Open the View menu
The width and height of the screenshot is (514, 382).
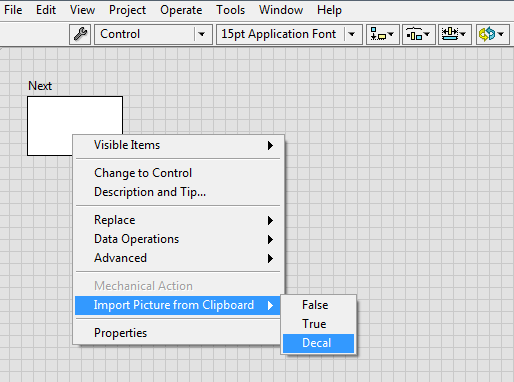click(82, 10)
